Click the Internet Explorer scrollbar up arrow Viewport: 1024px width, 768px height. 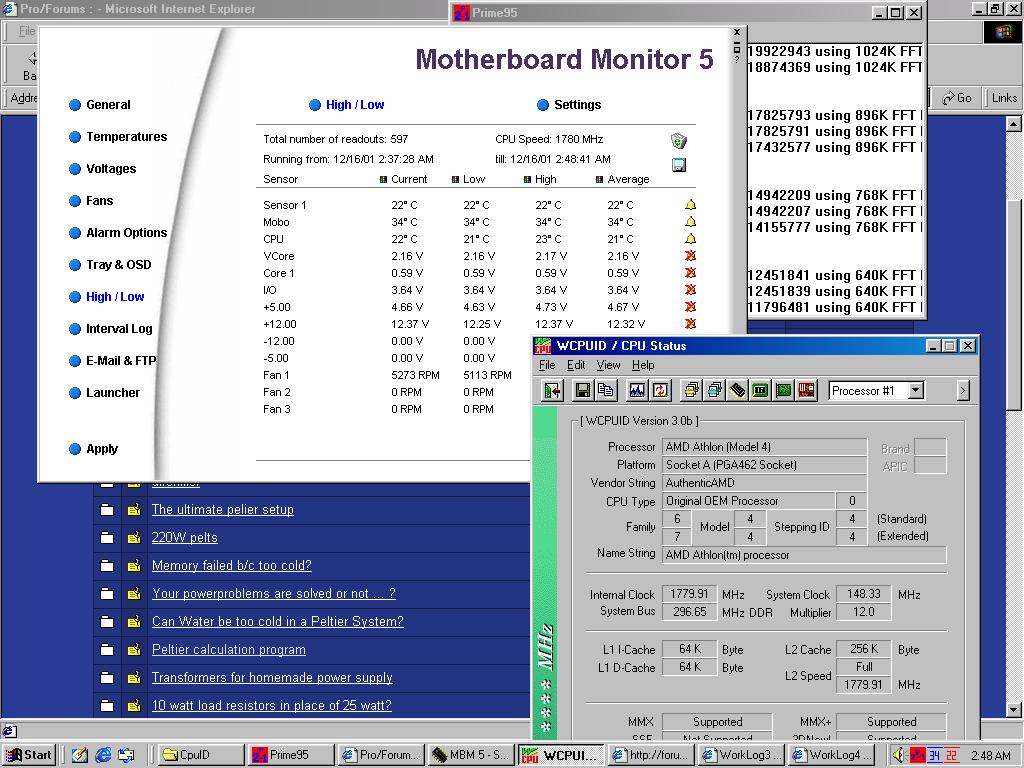[1014, 123]
